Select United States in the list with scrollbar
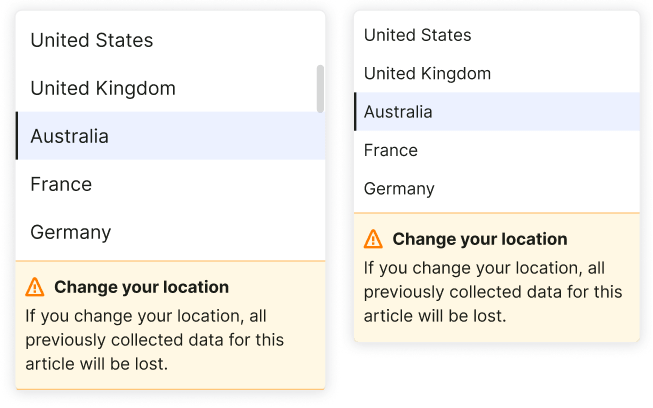 click(x=170, y=40)
